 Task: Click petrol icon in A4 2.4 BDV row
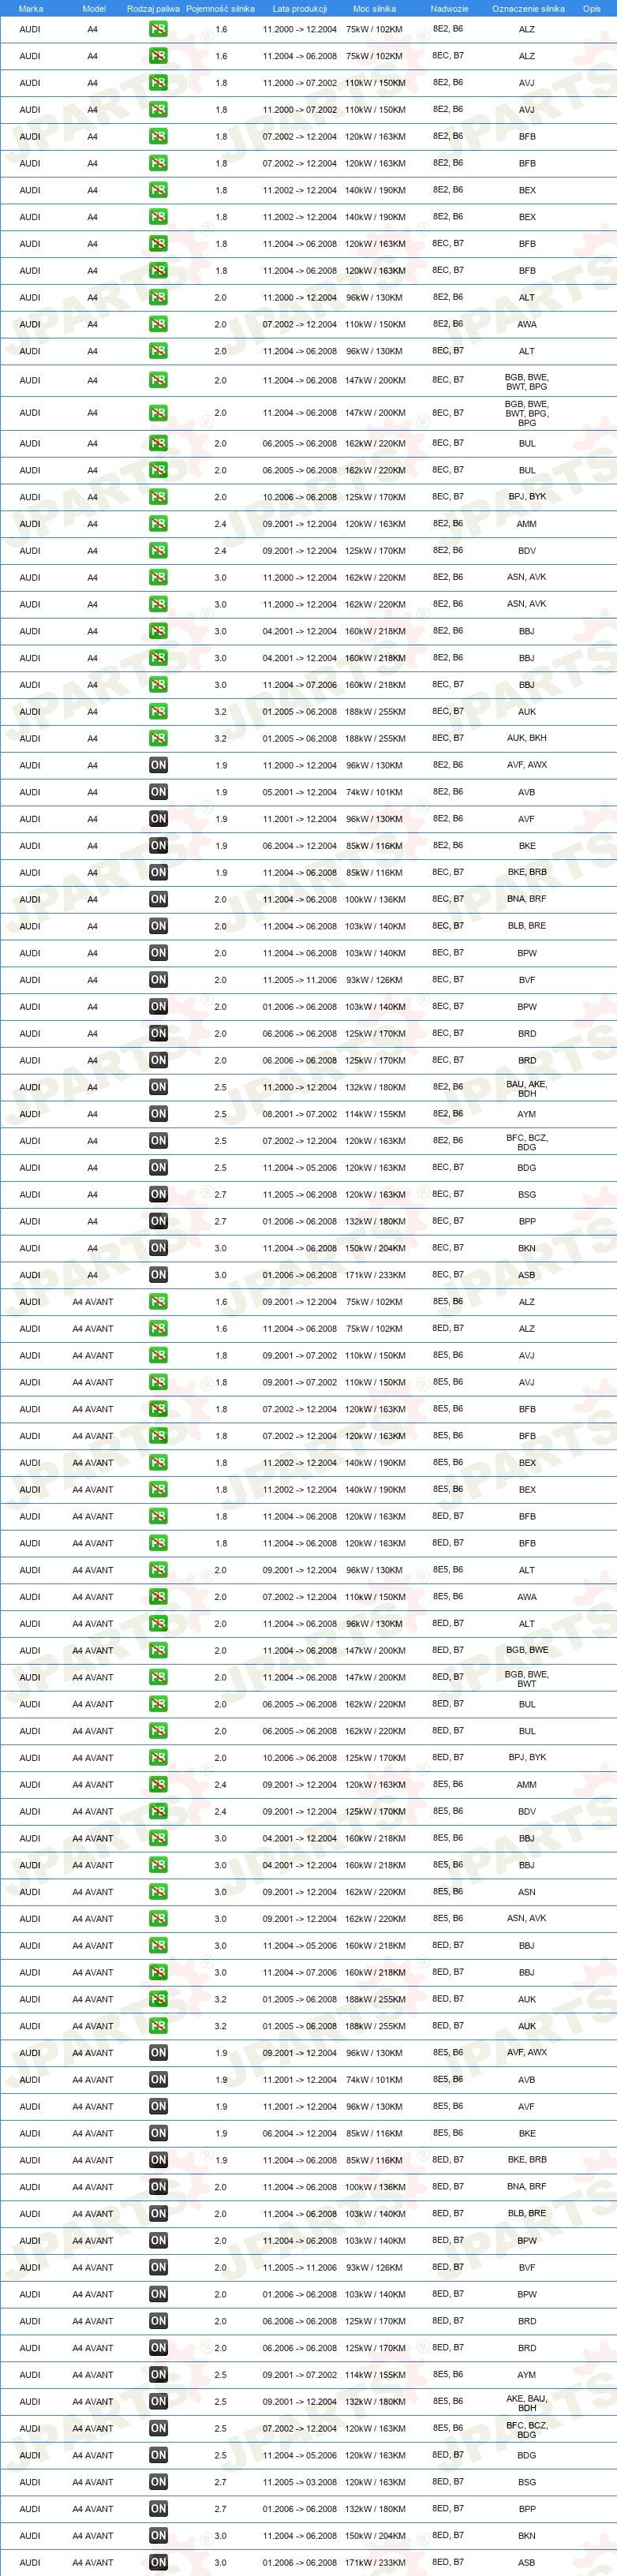point(158,551)
